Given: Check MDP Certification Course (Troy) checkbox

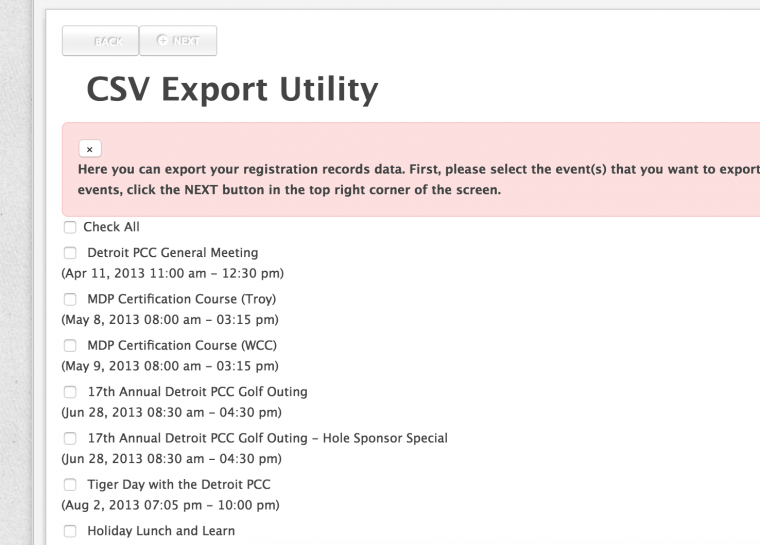Looking at the screenshot, I should click(x=70, y=299).
